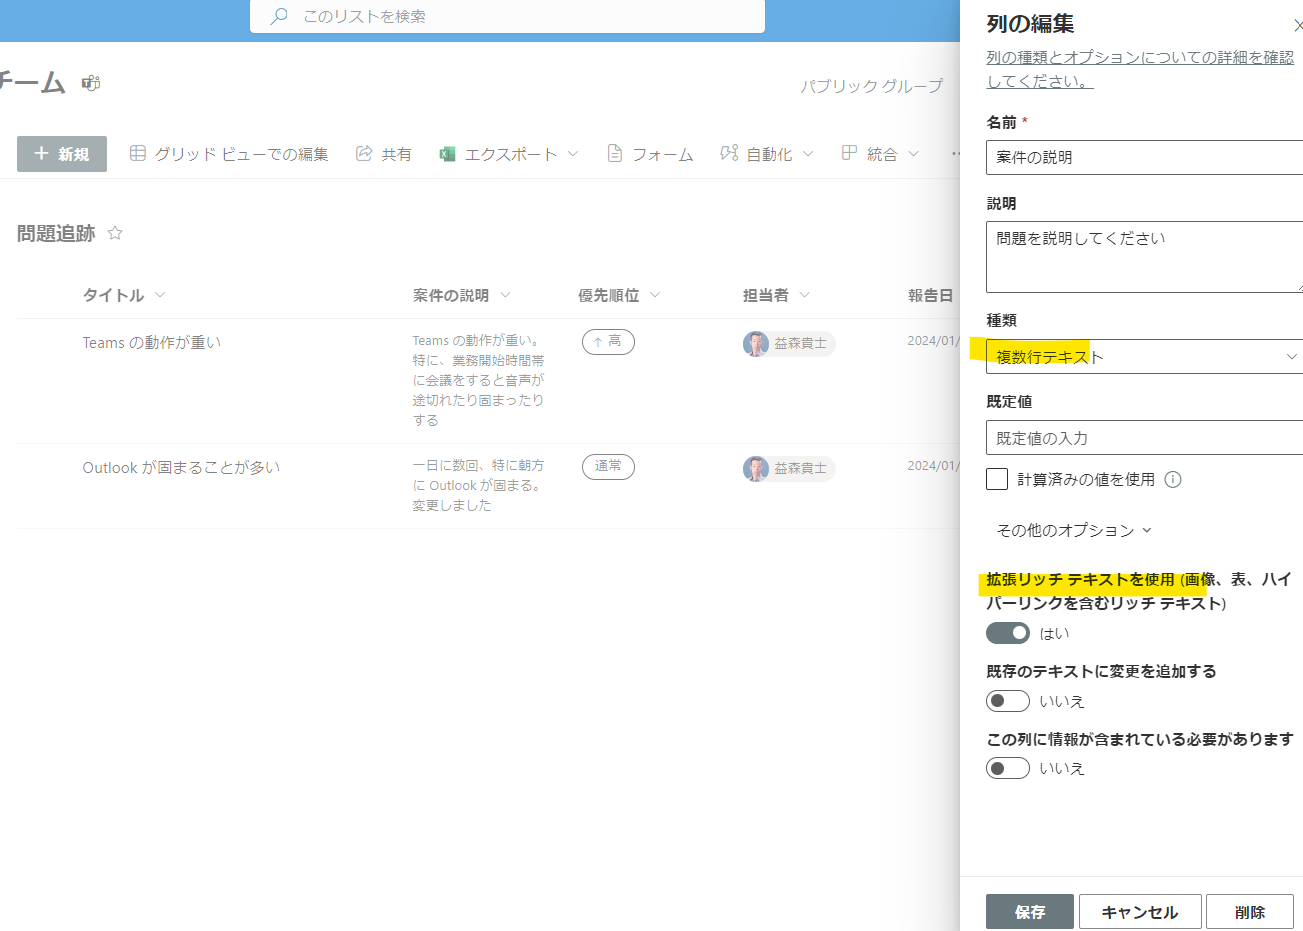Click the grid view edit icon
The image size is (1303, 931).
(138, 153)
